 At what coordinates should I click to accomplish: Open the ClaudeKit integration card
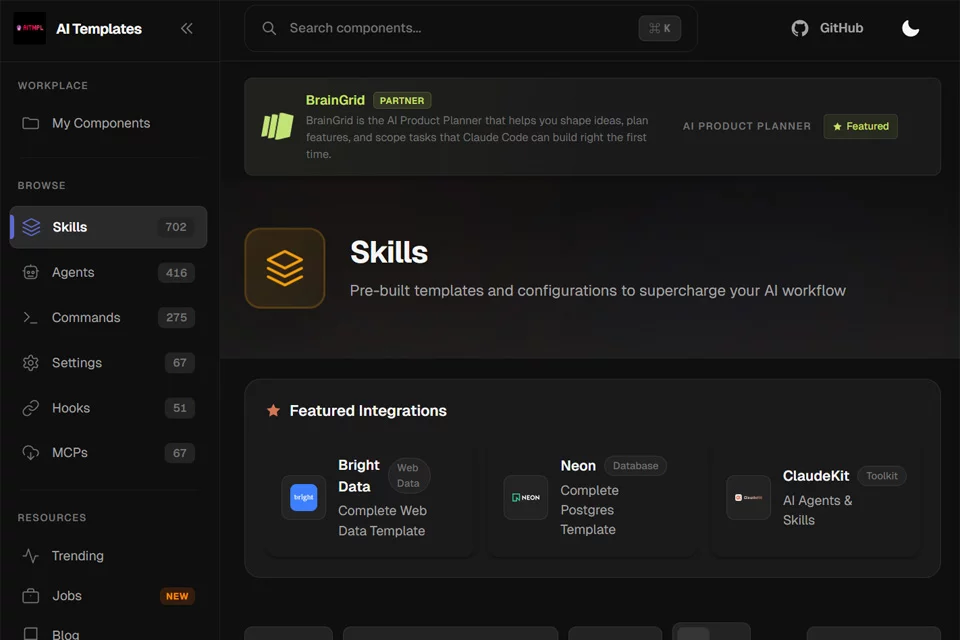click(x=815, y=498)
